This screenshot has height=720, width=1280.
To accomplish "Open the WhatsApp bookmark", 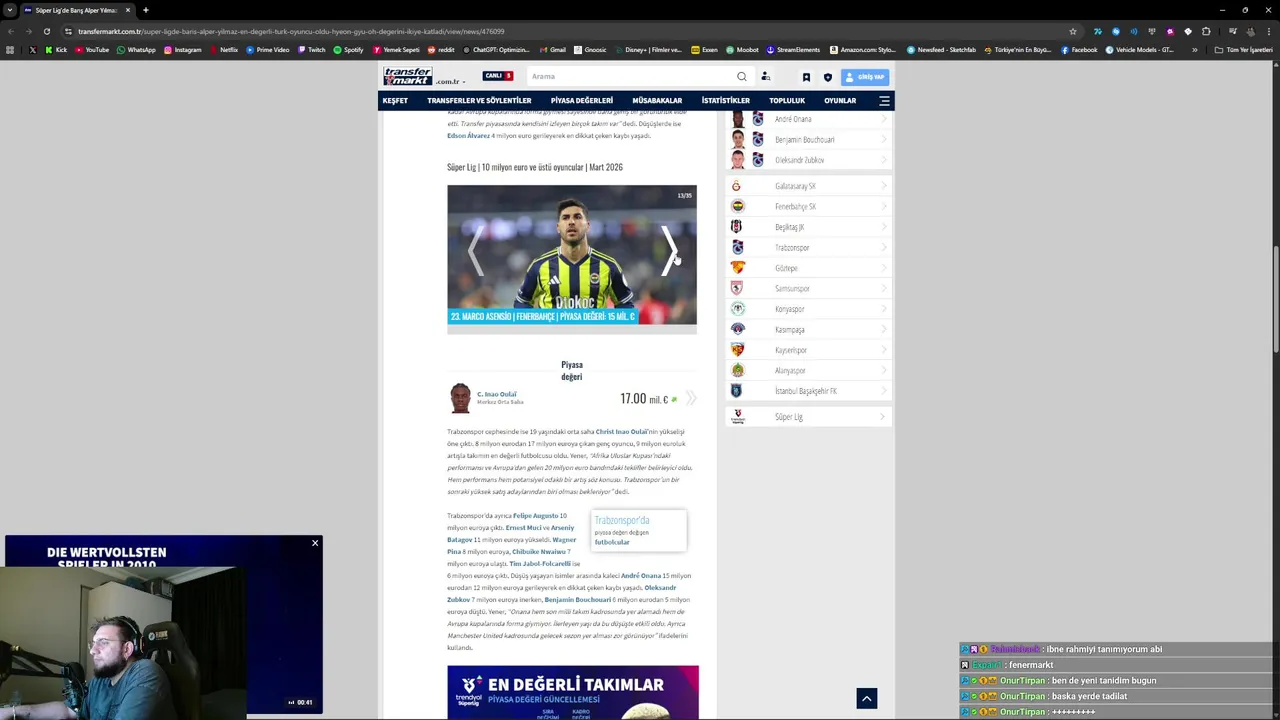I will coord(136,50).
